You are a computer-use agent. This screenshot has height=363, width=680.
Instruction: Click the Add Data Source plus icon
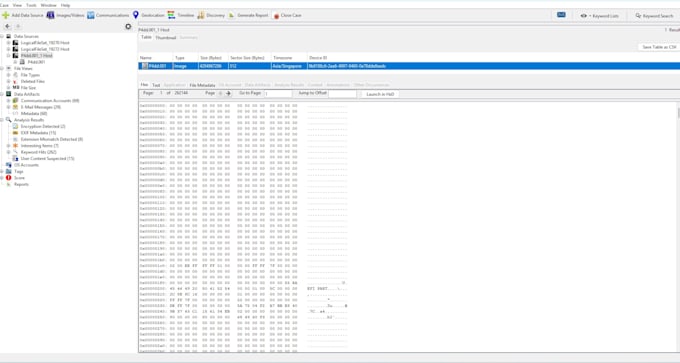point(5,15)
